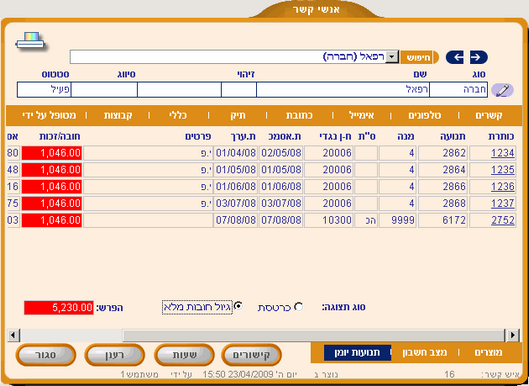529x386 pixels.
Task: Click the חיפוש search button
Action: click(419, 57)
